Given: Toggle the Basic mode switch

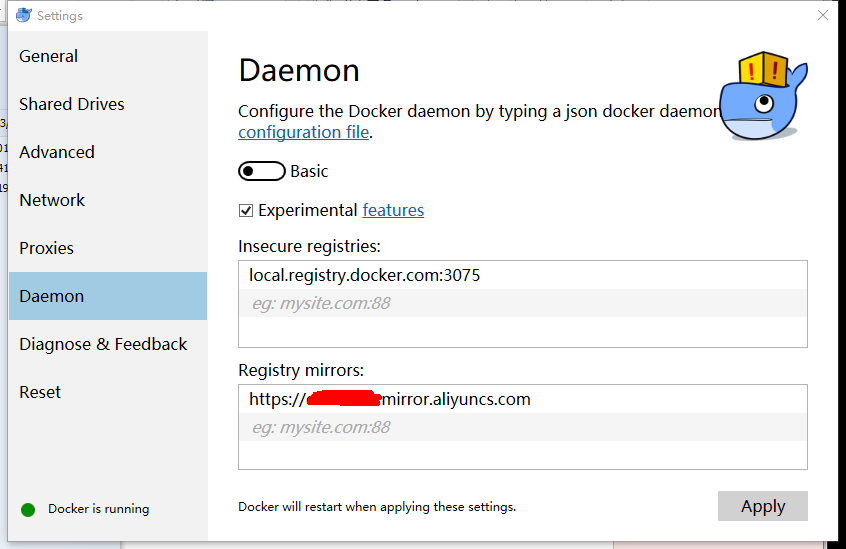Looking at the screenshot, I should (261, 171).
